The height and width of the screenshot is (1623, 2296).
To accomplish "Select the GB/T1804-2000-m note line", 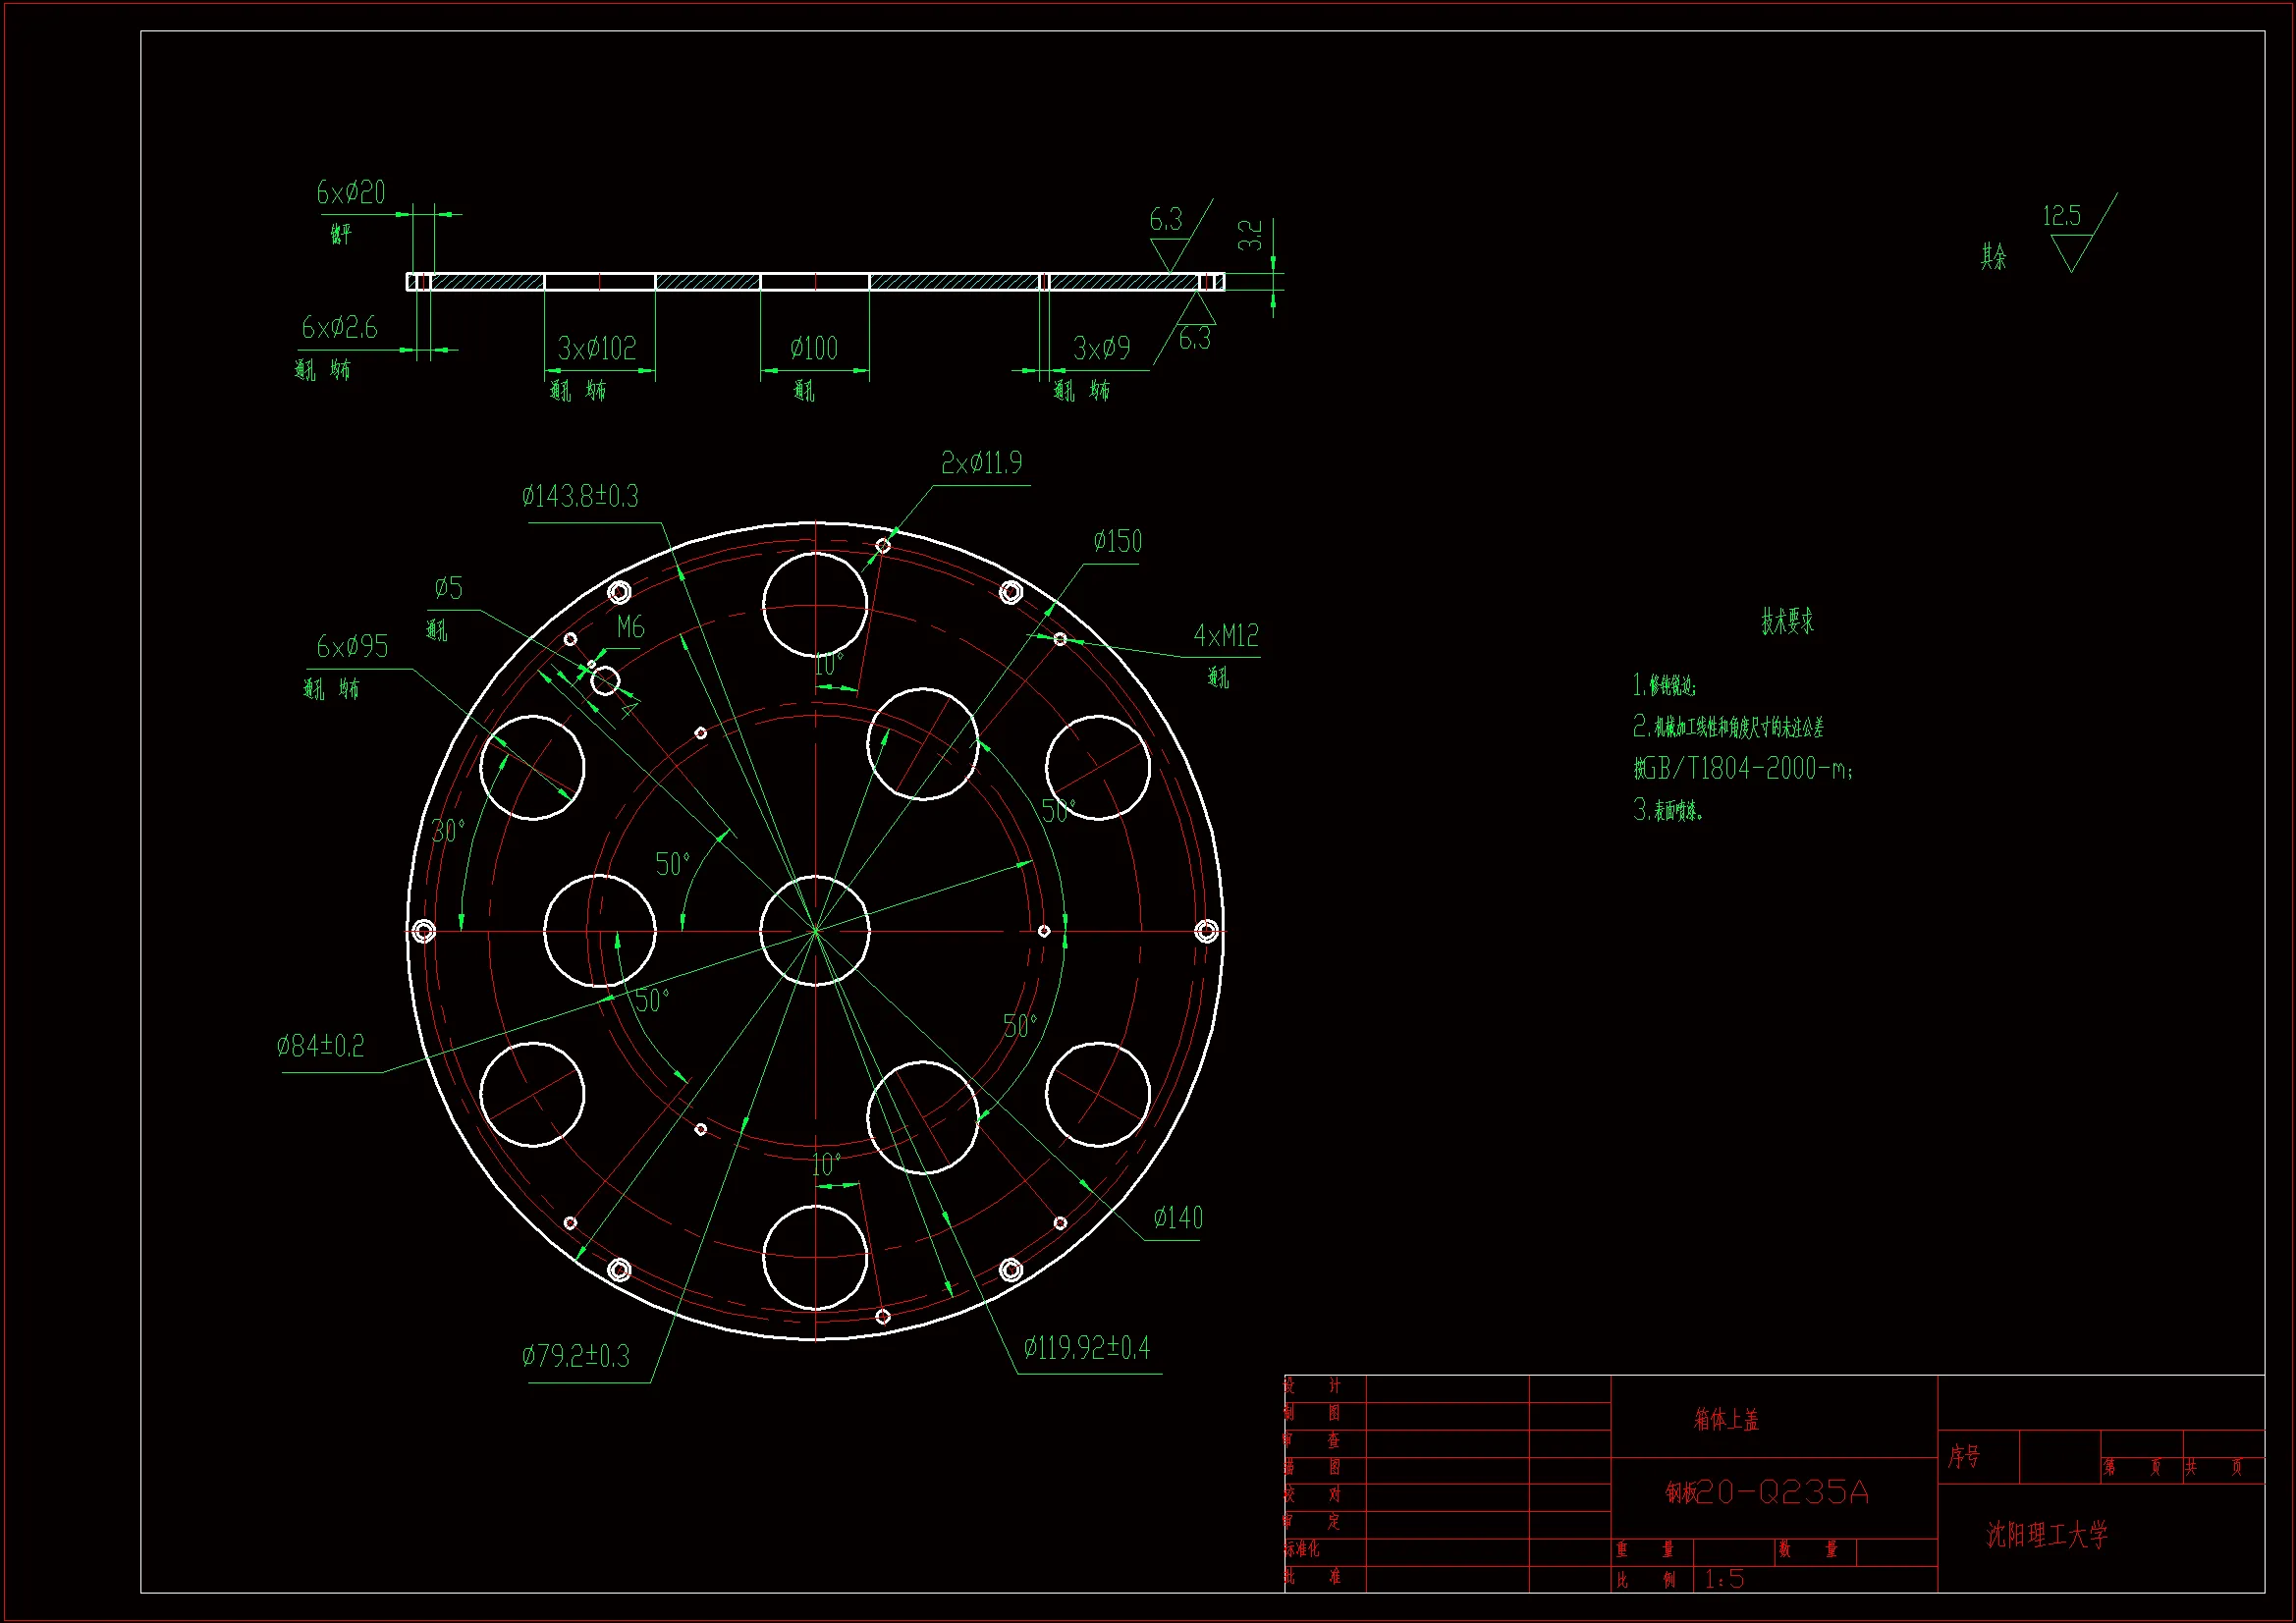I will pyautogui.click(x=1743, y=769).
